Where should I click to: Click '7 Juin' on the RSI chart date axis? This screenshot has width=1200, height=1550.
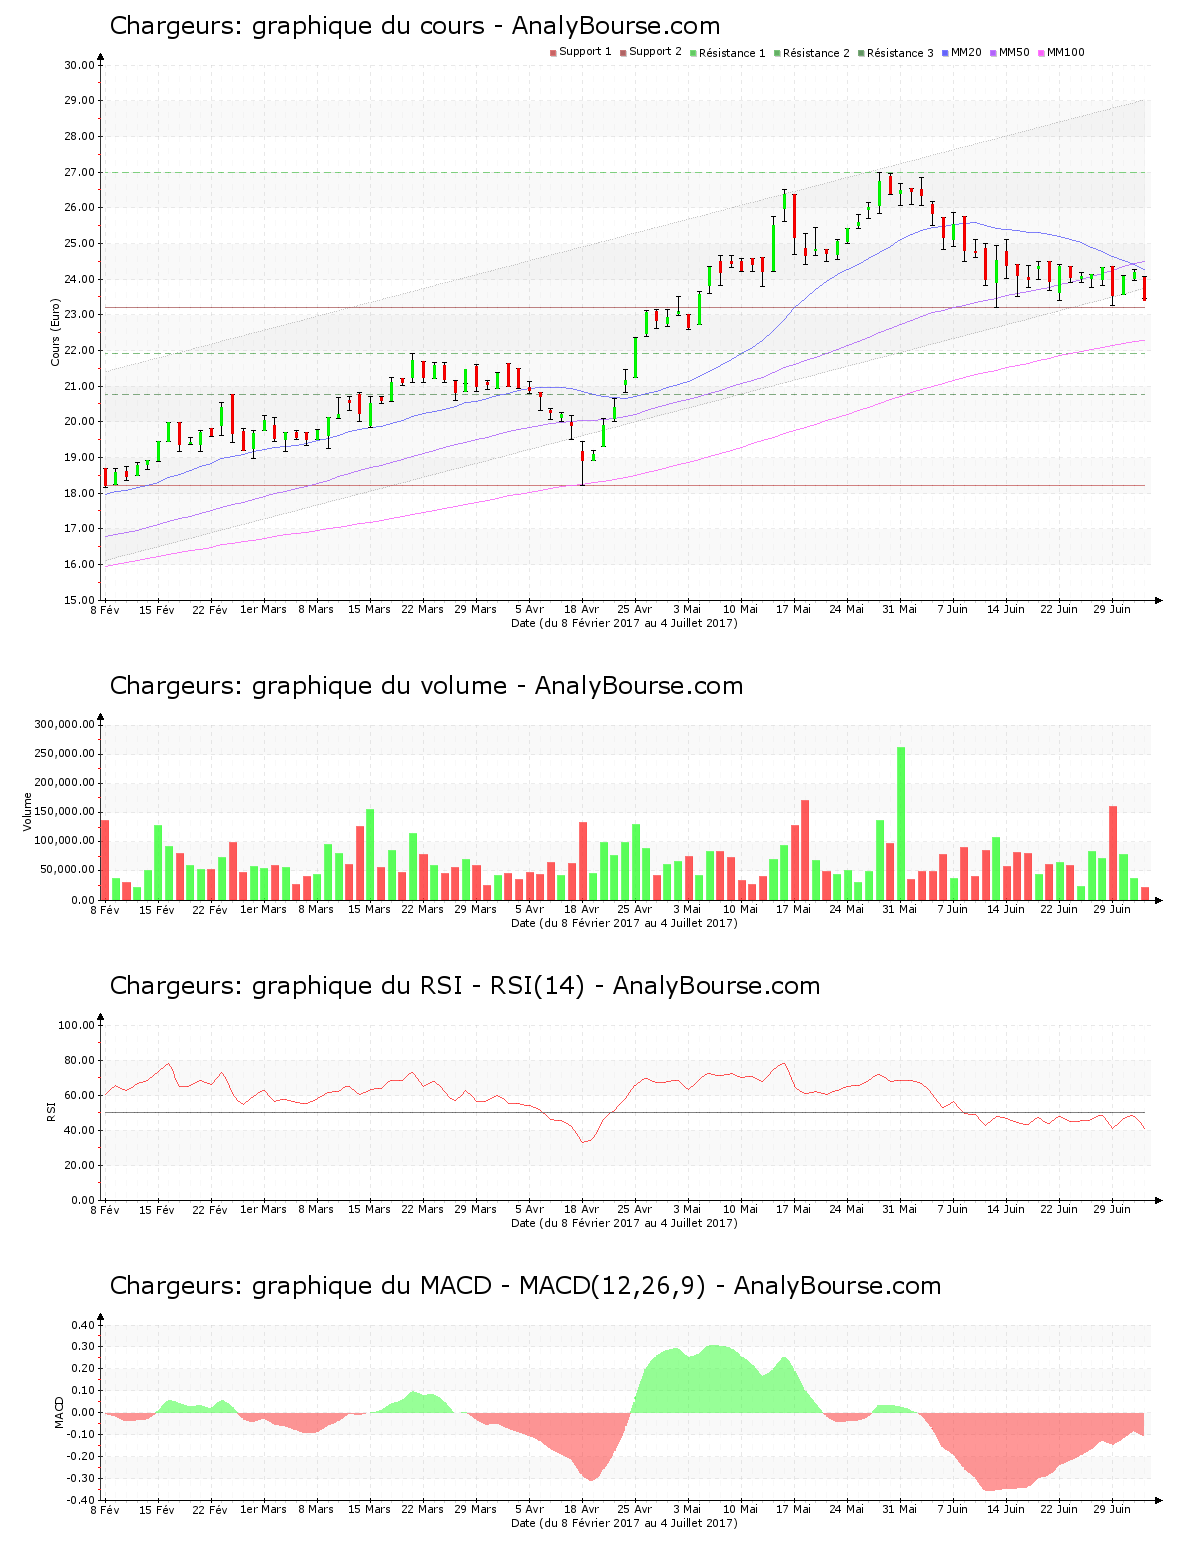pyautogui.click(x=953, y=1209)
